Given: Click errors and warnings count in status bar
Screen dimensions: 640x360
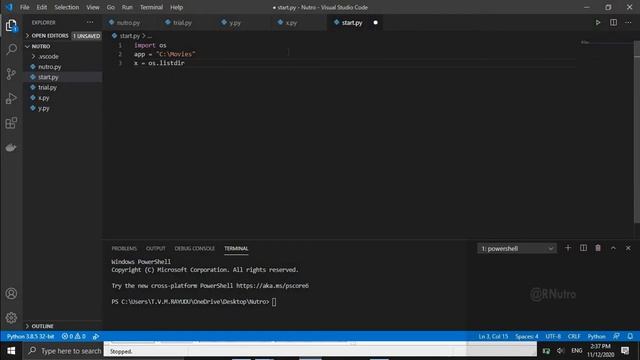Looking at the screenshot, I should (74, 336).
